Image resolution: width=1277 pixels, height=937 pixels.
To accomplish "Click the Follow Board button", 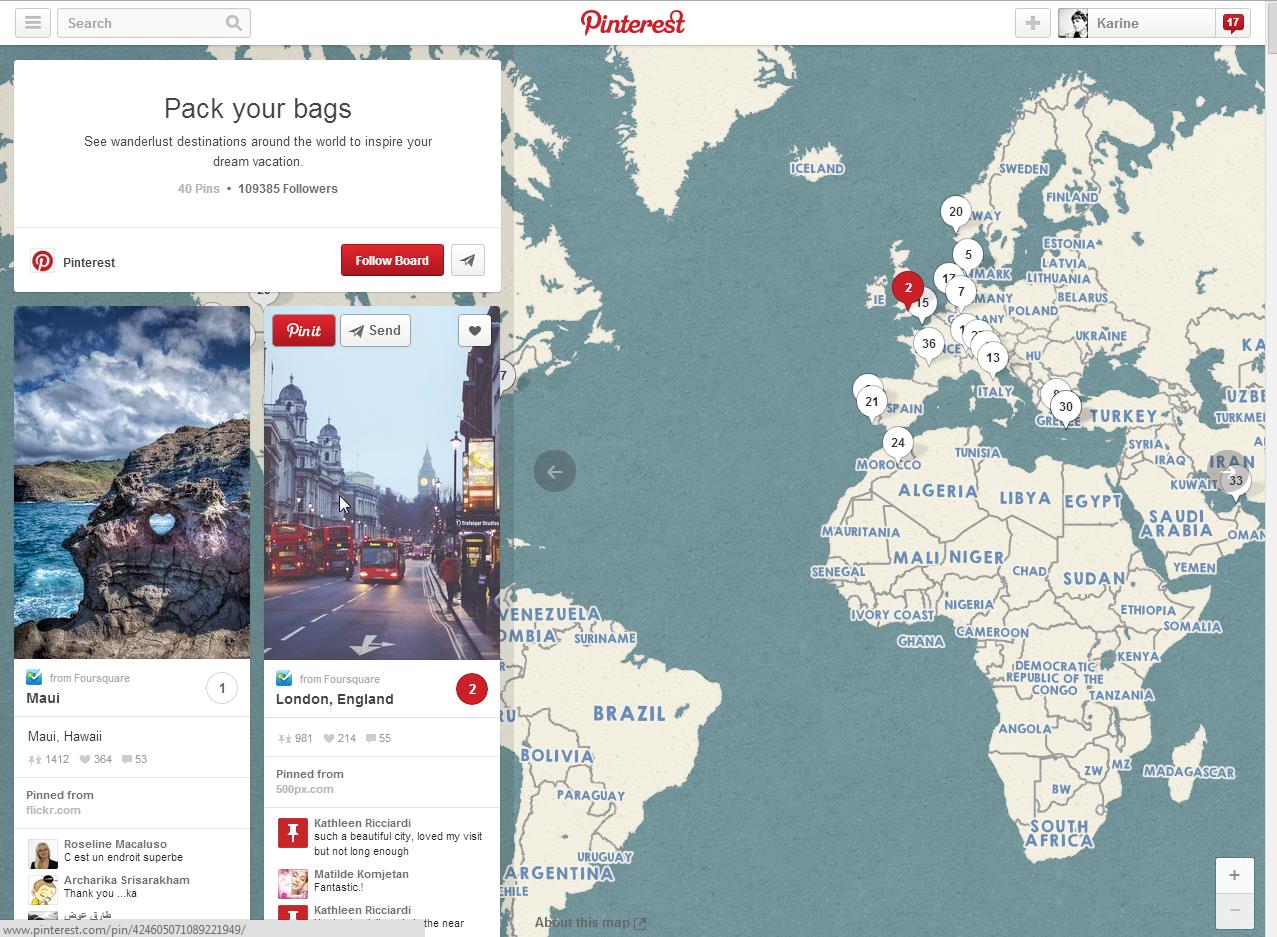I will click(392, 260).
